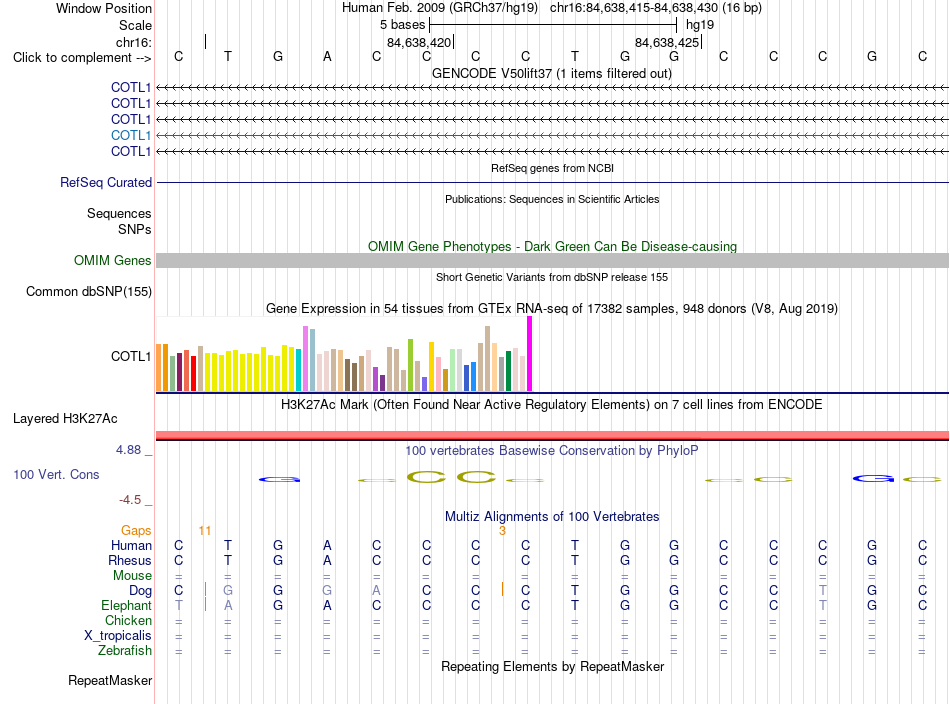Viewport: 950px width, 704px height.
Task: Click "Multiz Alignments of 100 Vertebrates" title
Action: pos(552,517)
